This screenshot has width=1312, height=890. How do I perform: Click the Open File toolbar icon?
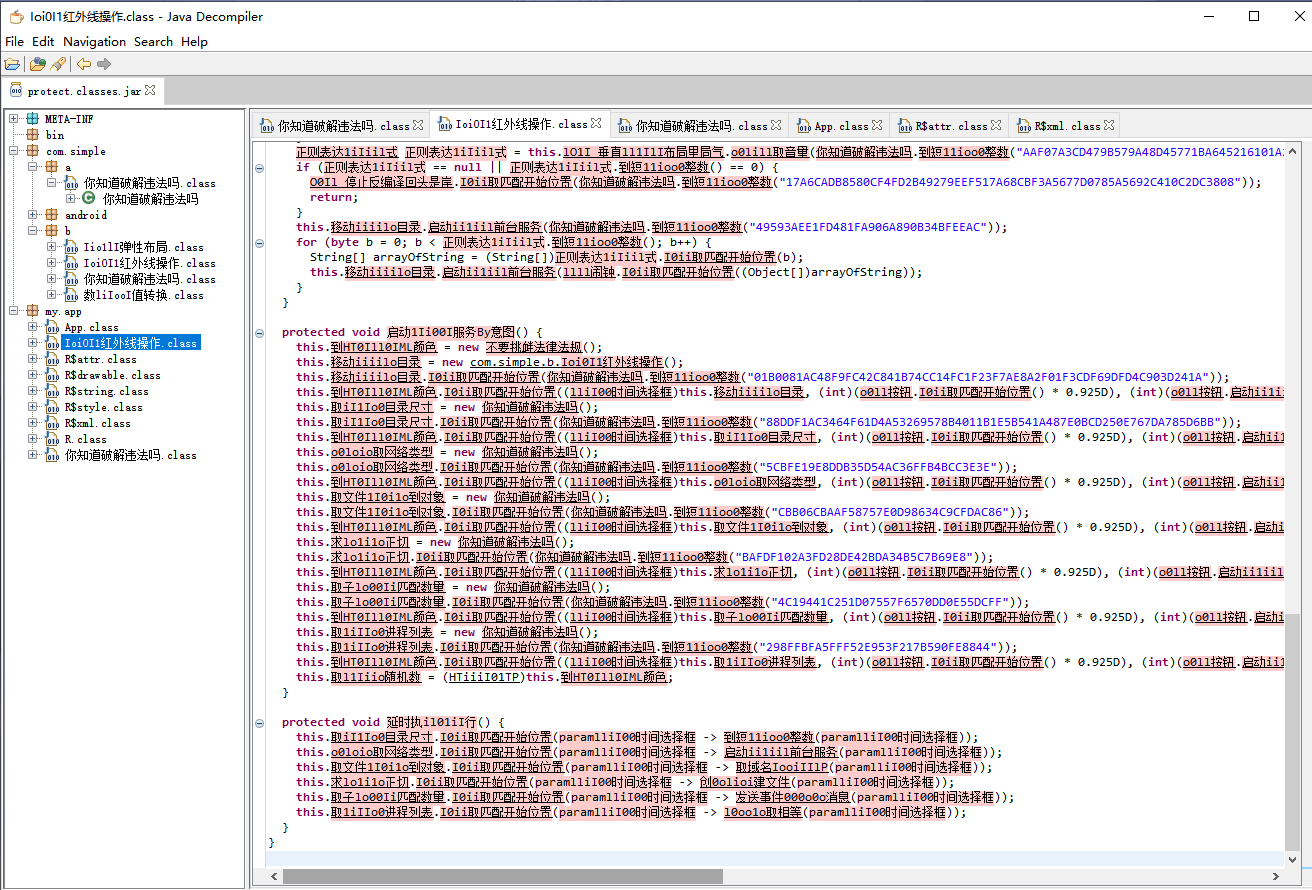click(12, 64)
